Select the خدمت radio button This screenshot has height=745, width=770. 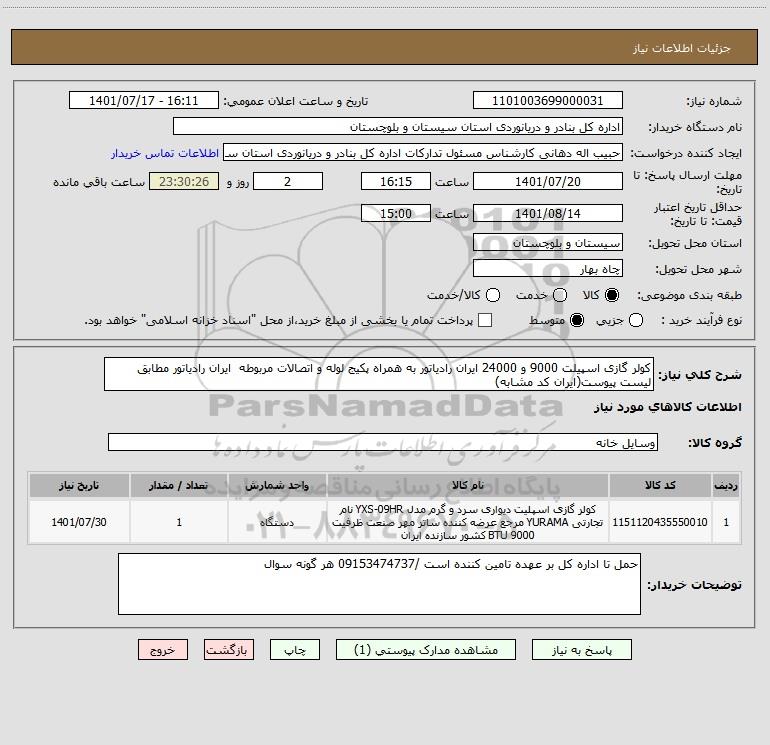pyautogui.click(x=560, y=295)
